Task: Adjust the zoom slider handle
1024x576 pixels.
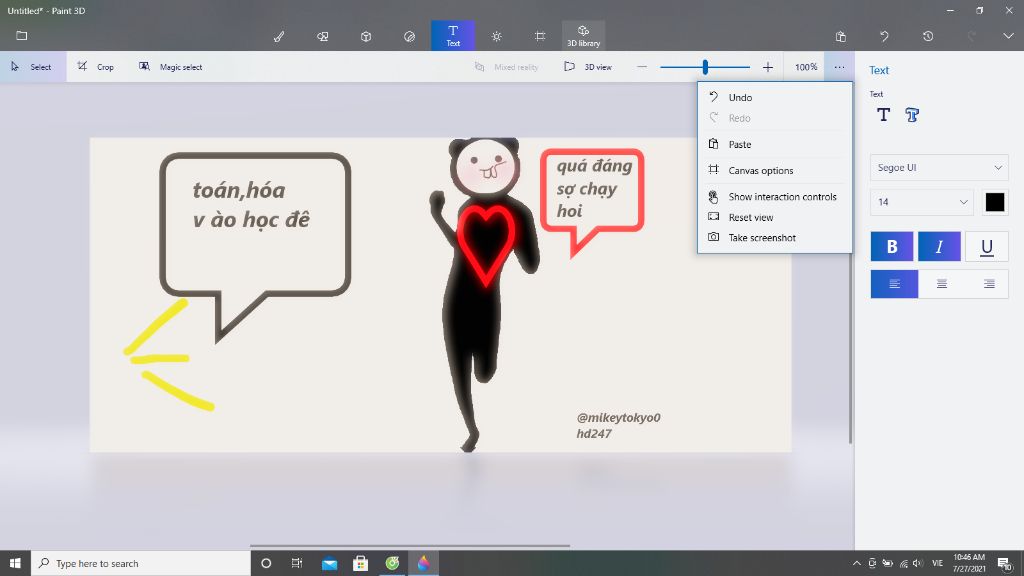Action: [705, 67]
